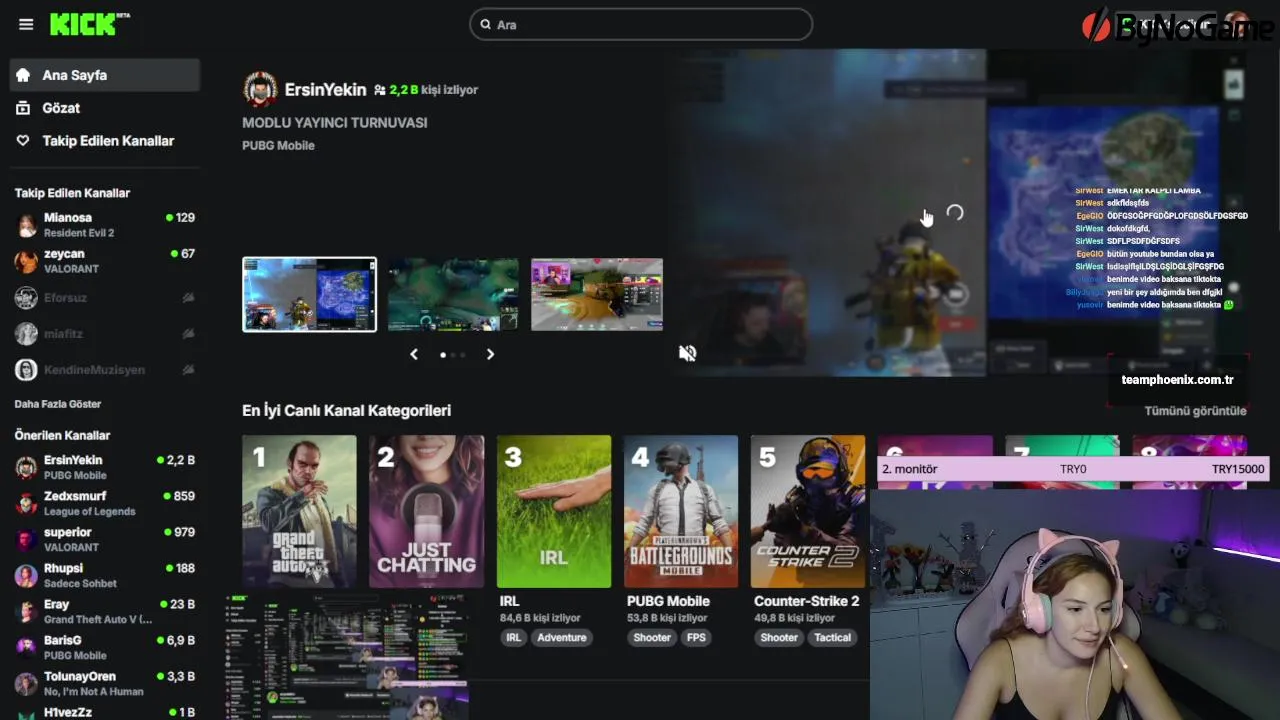The width and height of the screenshot is (1280, 720).
Task: Click ErsinYekin featured streamer avatar
Action: (260, 89)
